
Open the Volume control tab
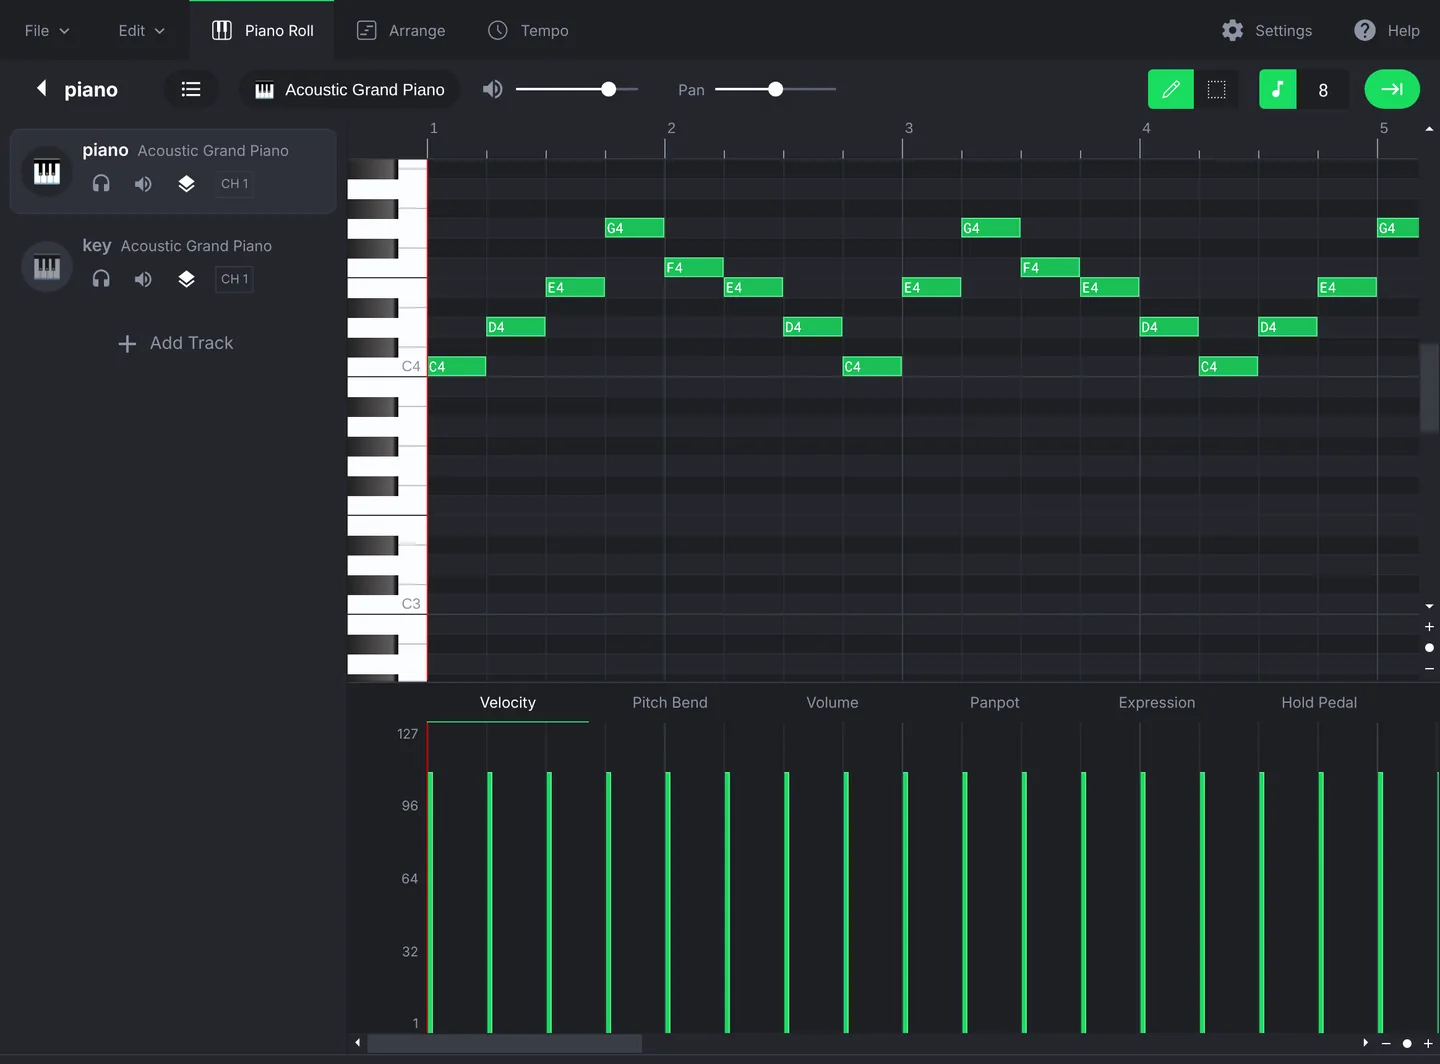pyautogui.click(x=832, y=702)
